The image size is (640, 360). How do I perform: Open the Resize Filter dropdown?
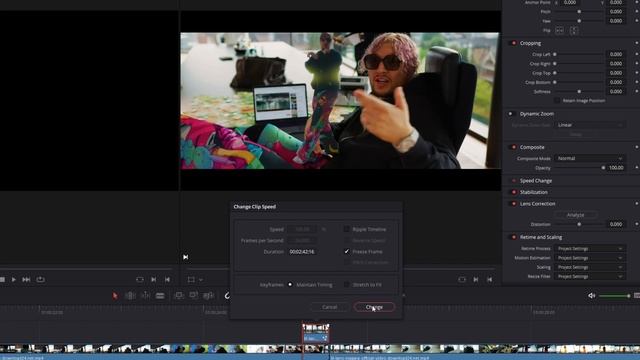coord(589,276)
